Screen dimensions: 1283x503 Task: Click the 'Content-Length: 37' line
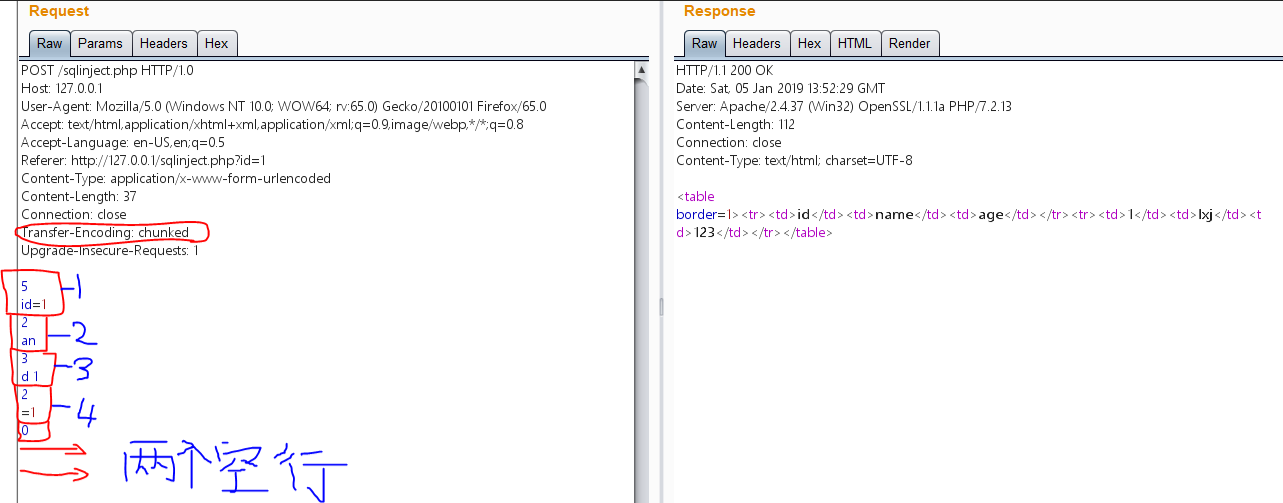[x=79, y=196]
